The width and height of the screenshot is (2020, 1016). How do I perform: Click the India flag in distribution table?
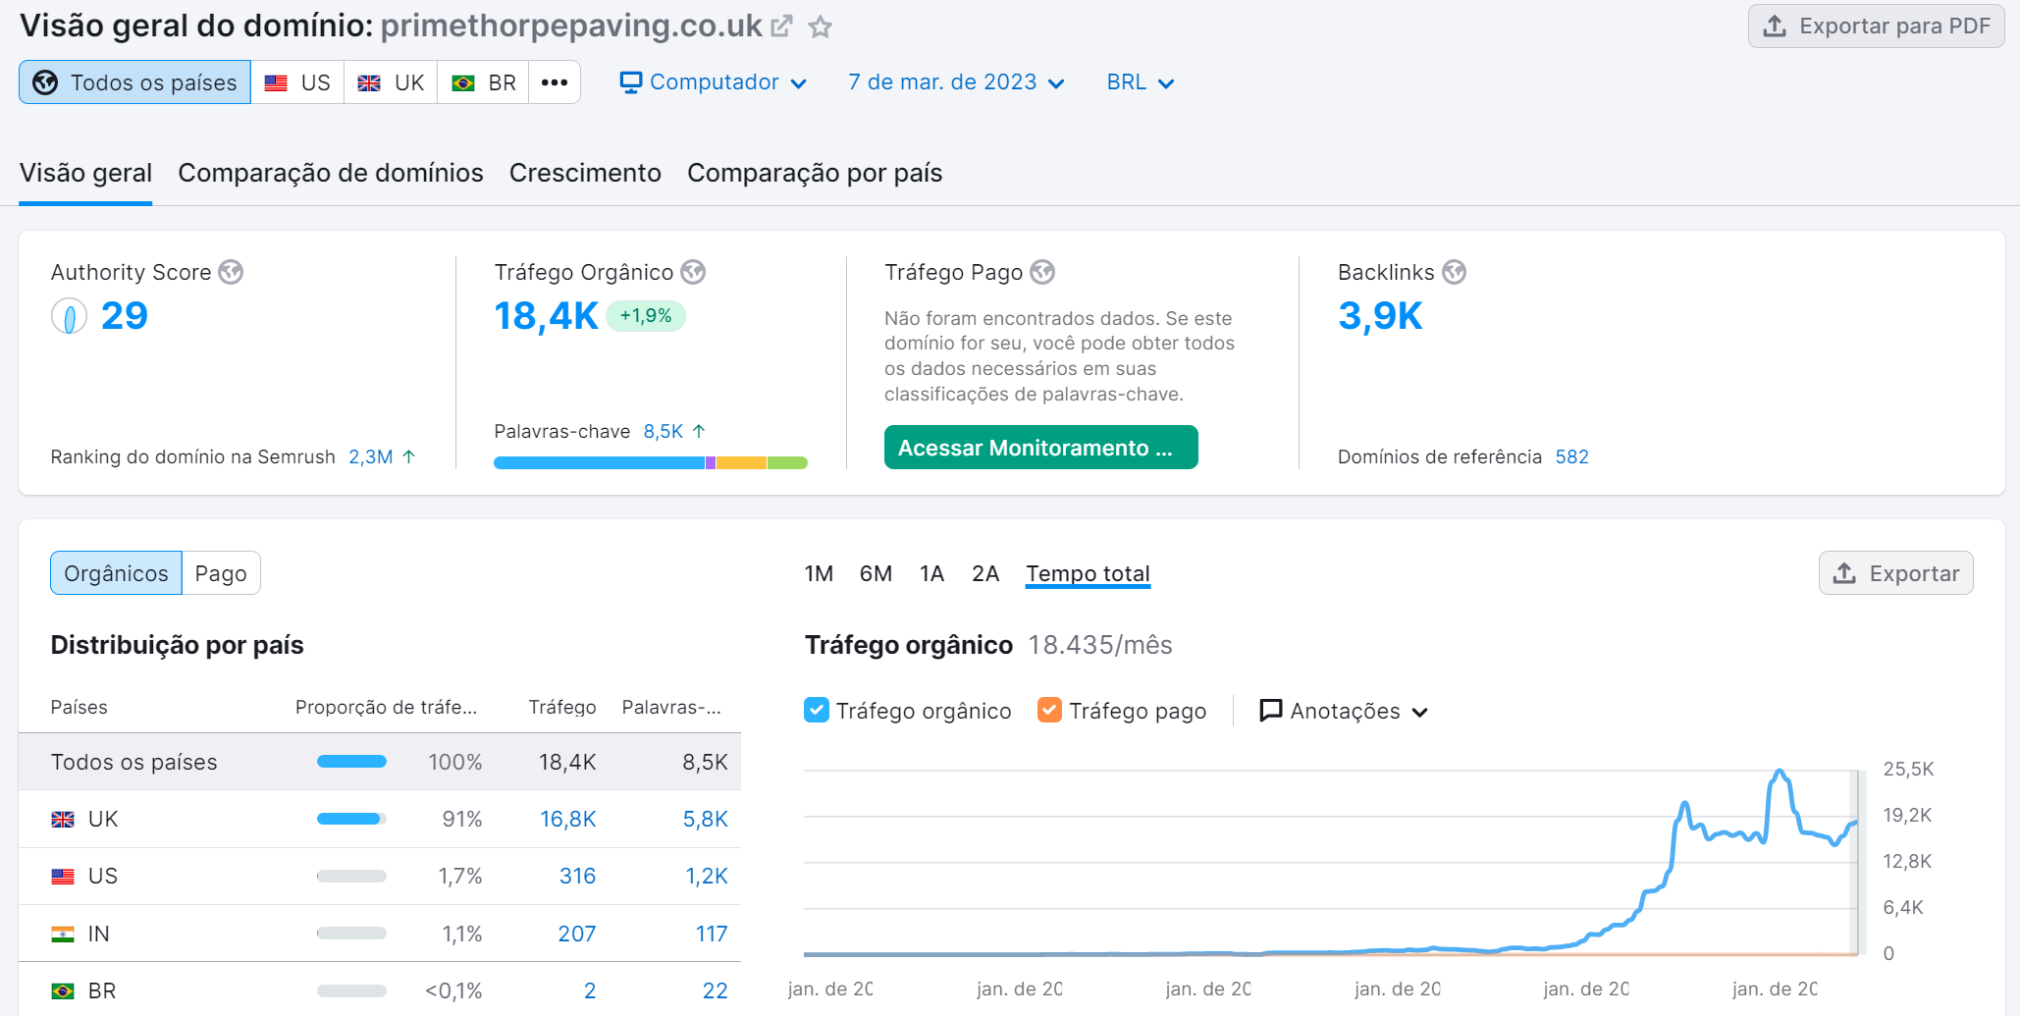[63, 934]
